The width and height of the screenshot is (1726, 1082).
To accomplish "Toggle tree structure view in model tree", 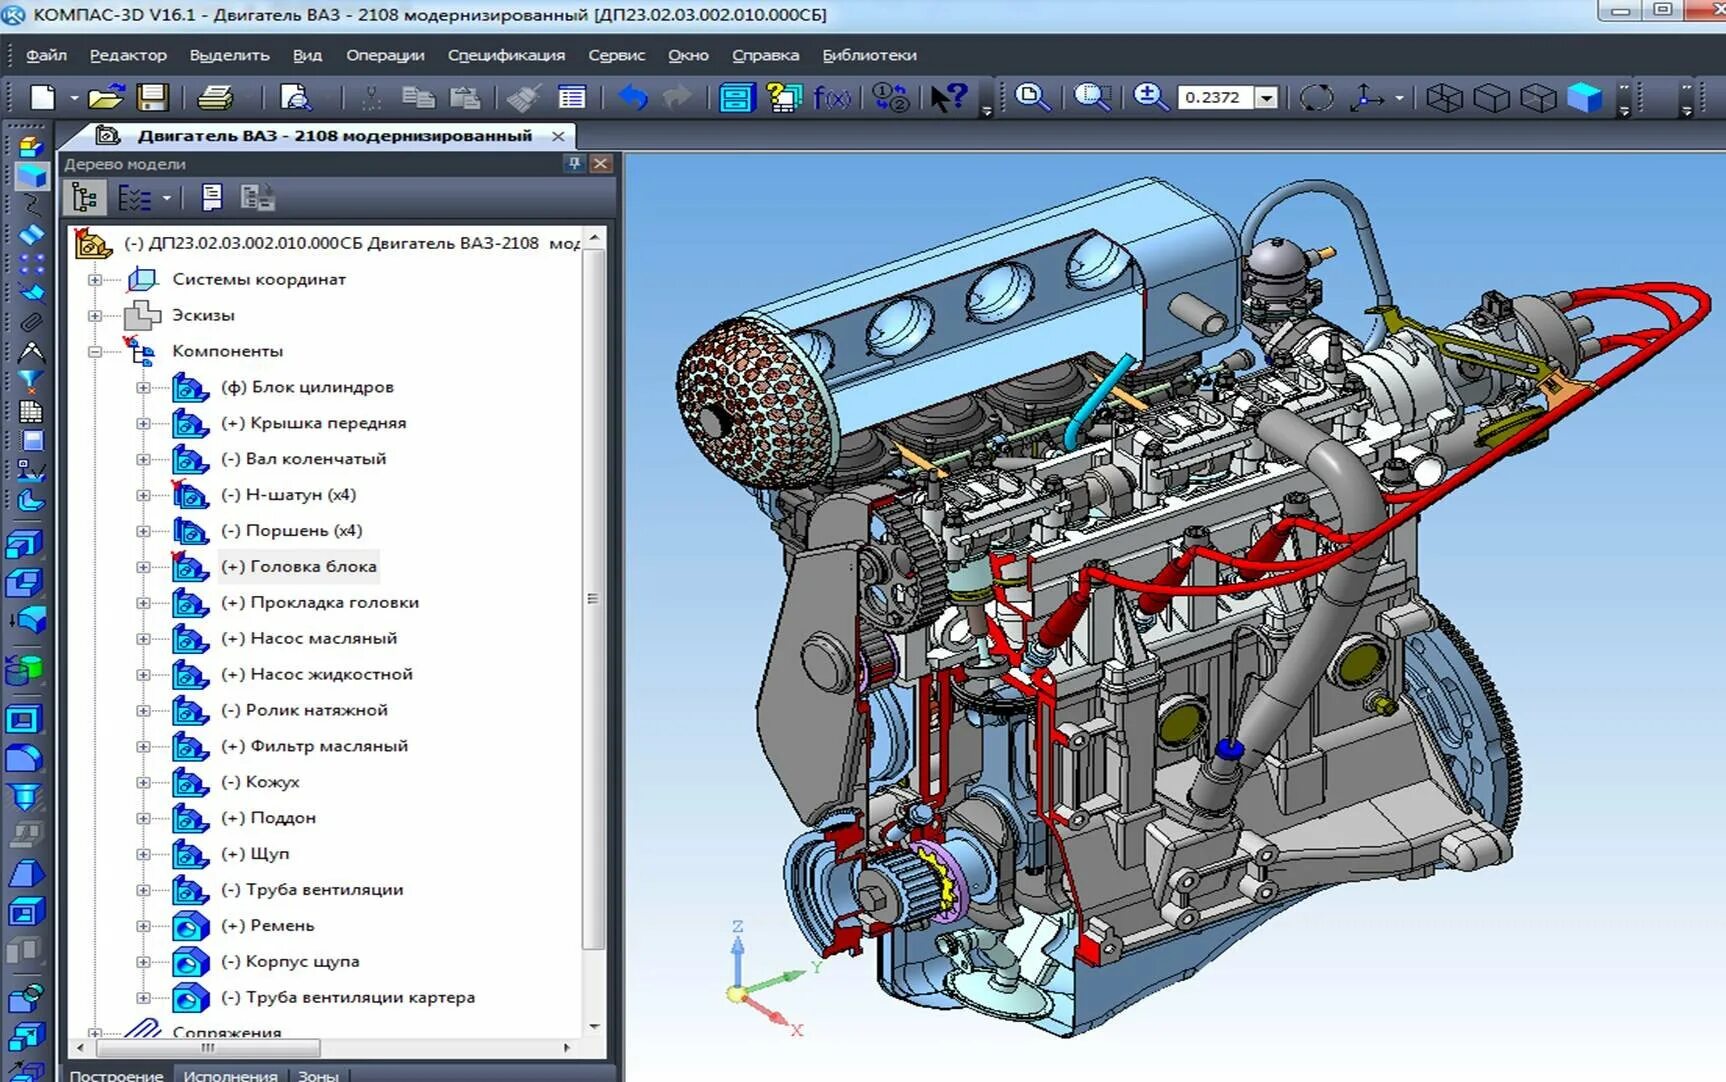I will pyautogui.click(x=85, y=198).
